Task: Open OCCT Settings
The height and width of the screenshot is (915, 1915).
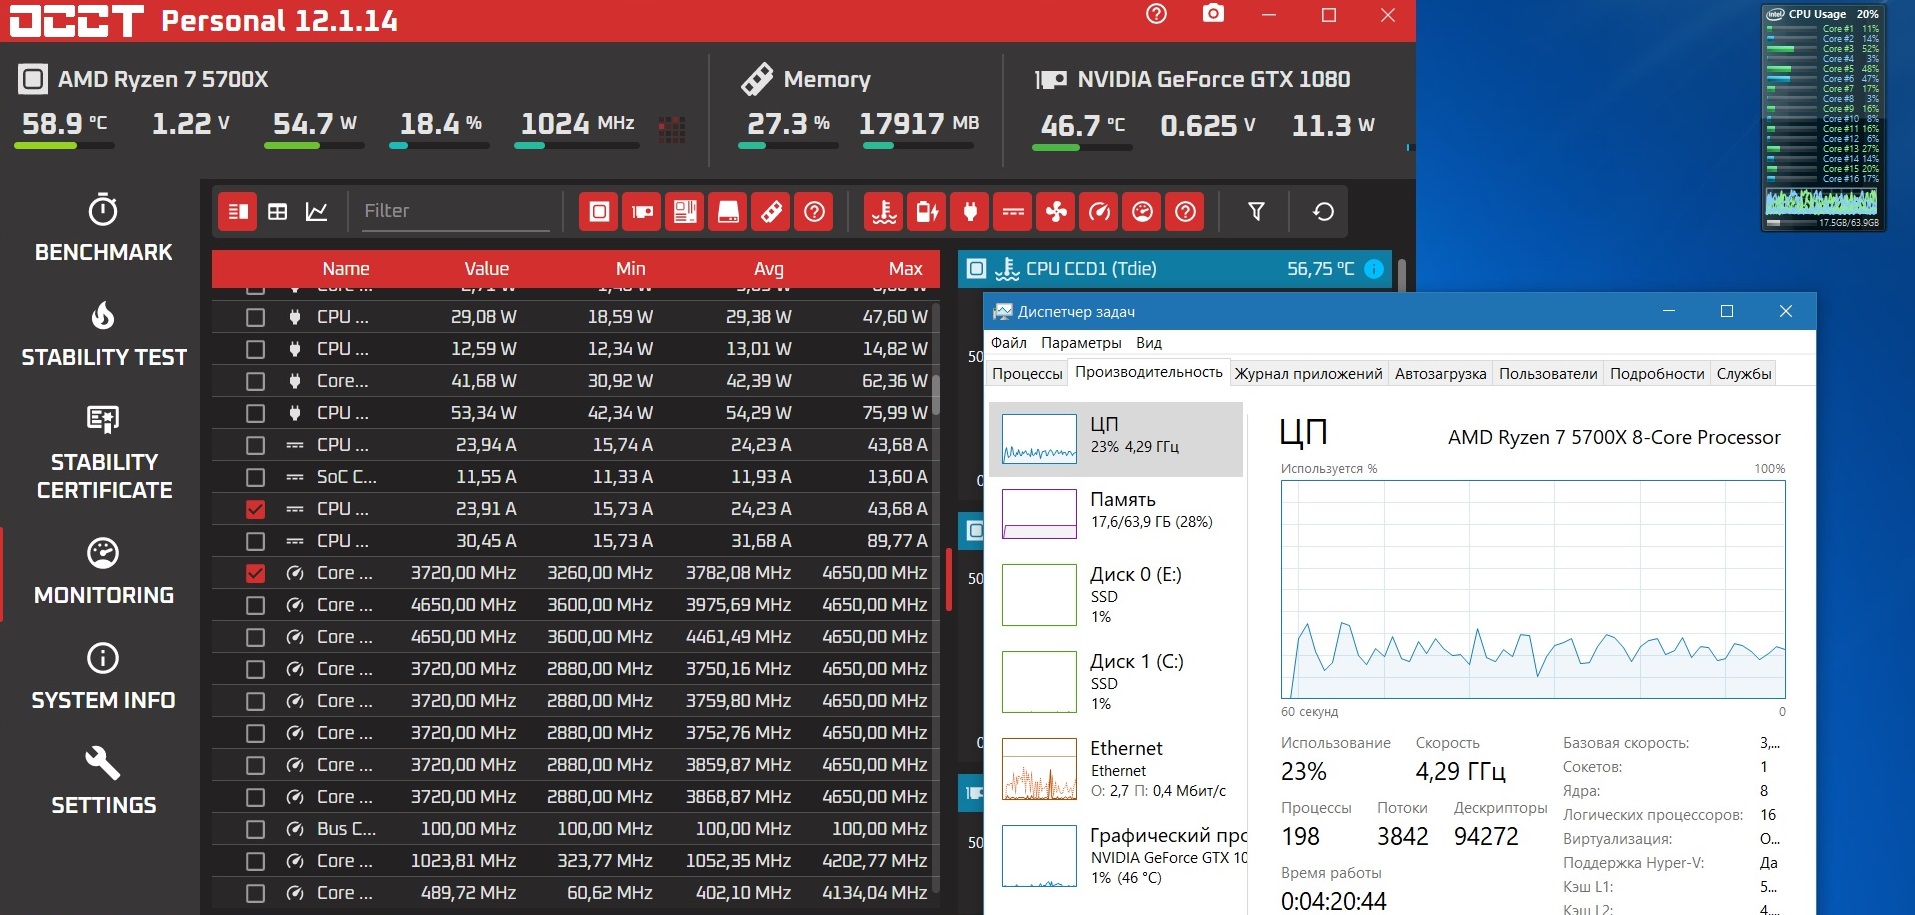Action: tap(103, 782)
